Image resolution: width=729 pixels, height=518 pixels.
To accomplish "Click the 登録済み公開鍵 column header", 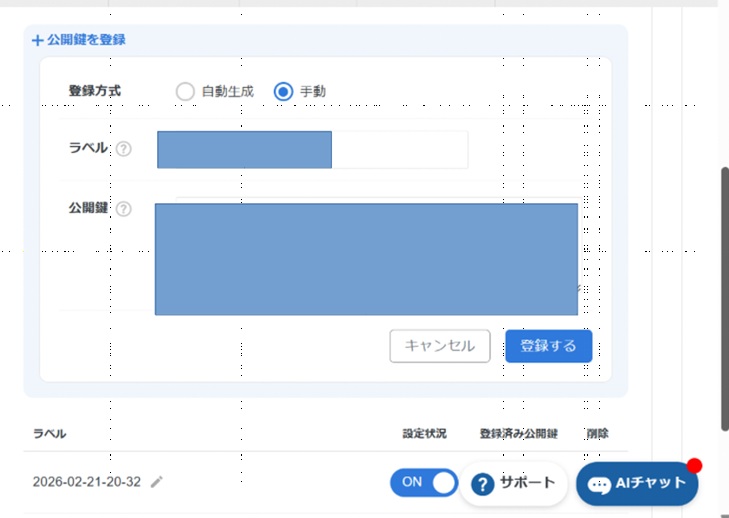I will [x=518, y=434].
